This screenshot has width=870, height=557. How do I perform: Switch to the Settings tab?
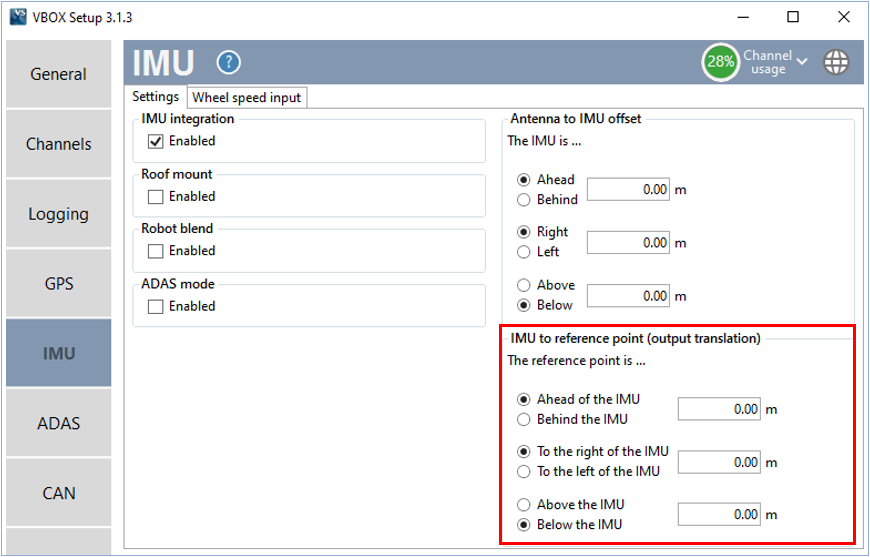[155, 97]
